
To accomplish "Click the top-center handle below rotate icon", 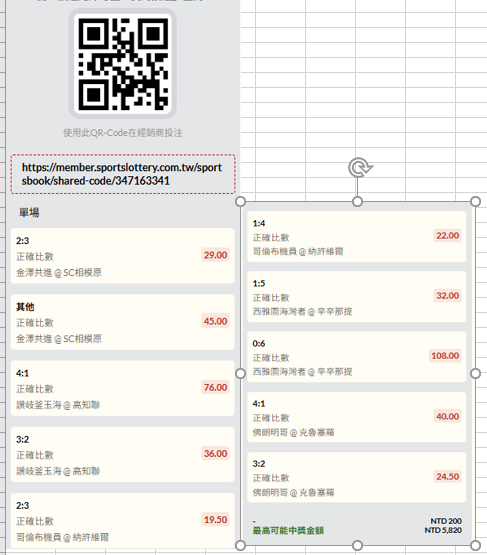I will coord(357,201).
